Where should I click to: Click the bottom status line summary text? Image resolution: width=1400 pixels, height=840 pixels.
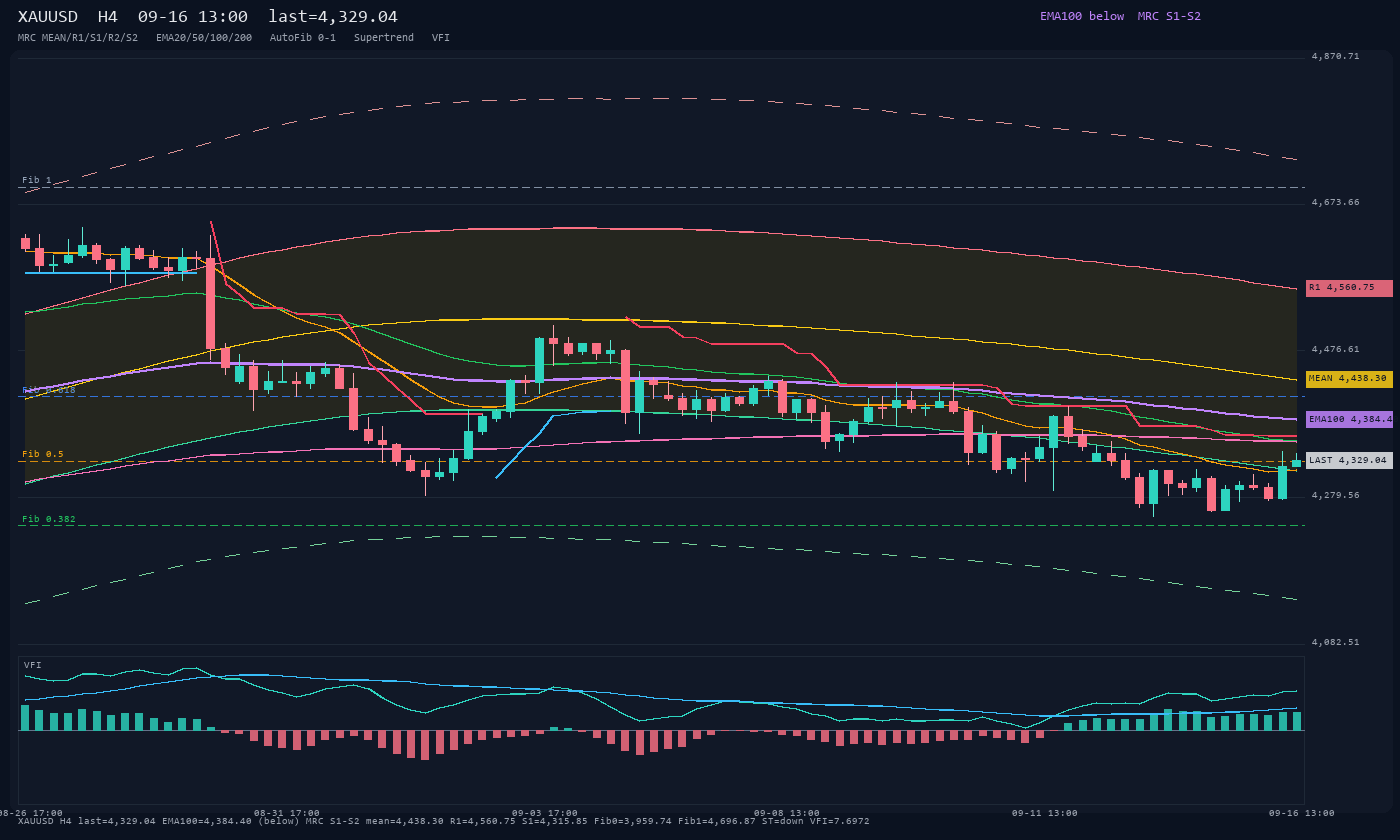tap(444, 821)
